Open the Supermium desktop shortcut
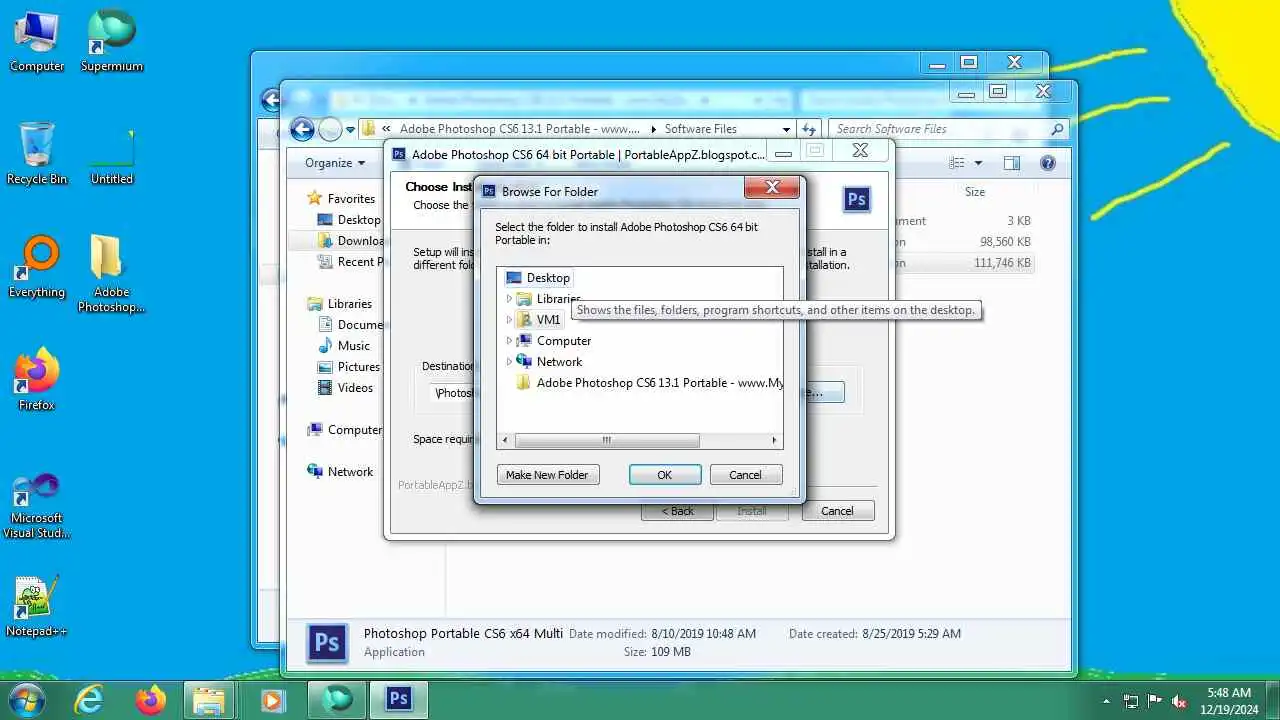 [x=112, y=42]
